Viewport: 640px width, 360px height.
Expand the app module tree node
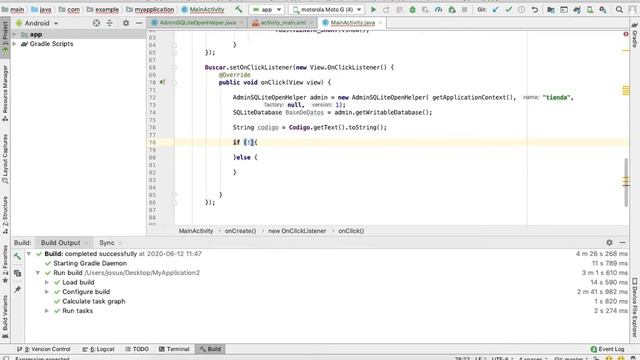point(15,35)
